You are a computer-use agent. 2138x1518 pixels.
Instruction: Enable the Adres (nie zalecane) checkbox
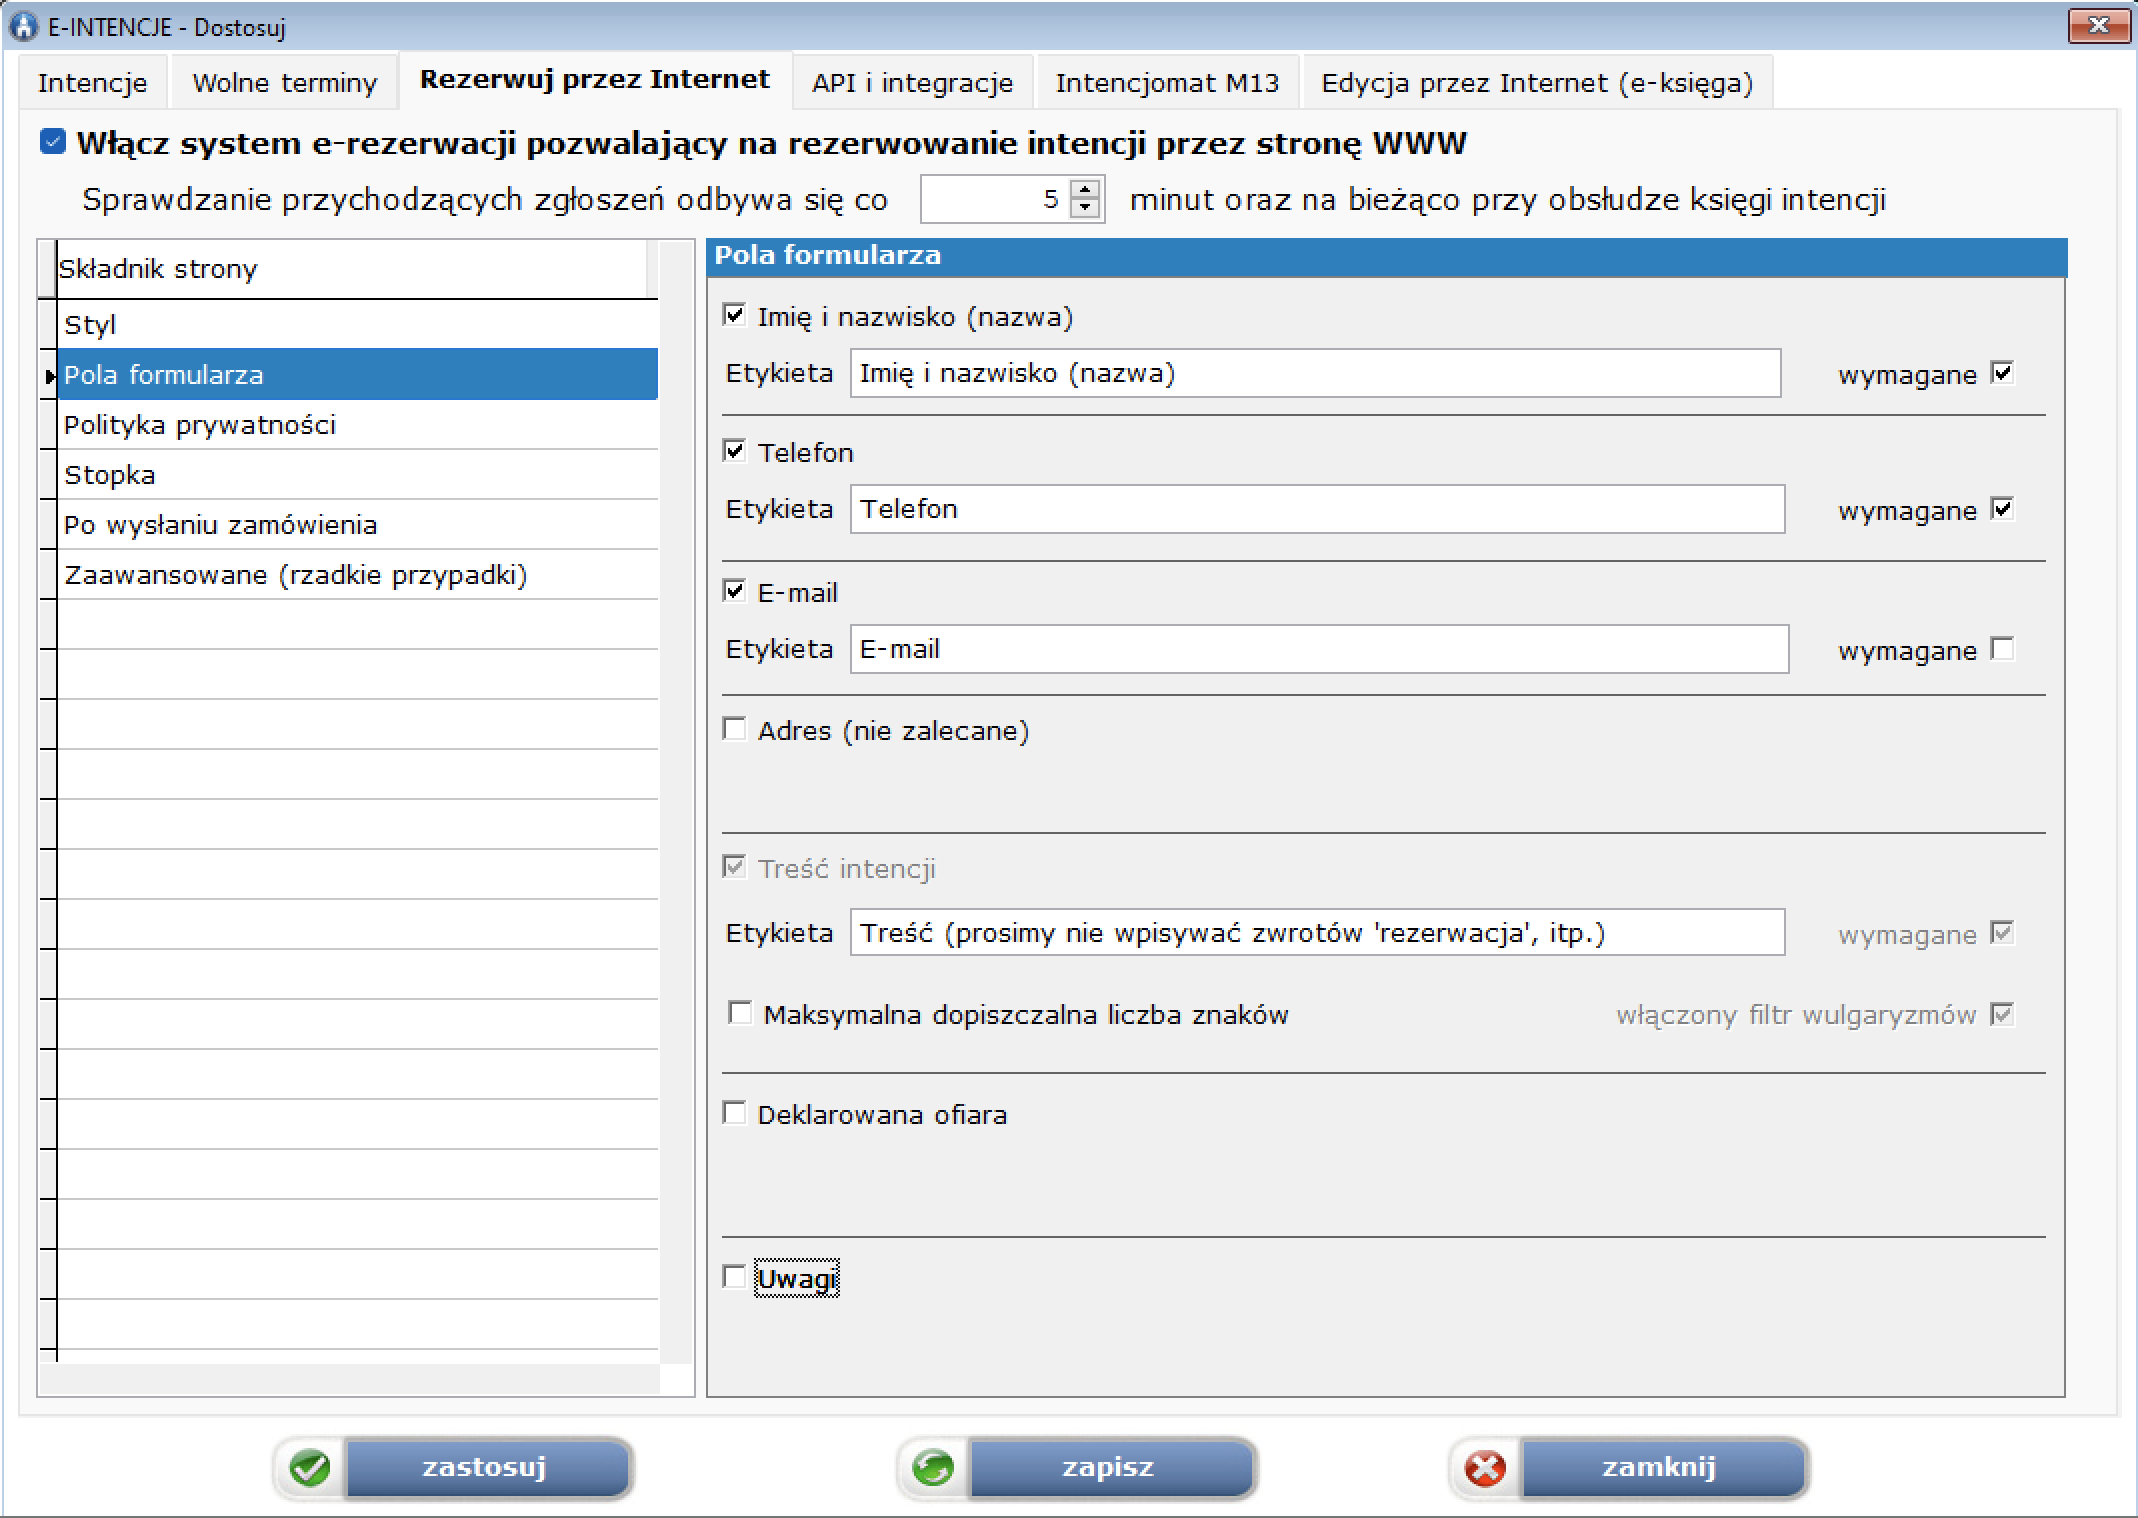point(735,729)
